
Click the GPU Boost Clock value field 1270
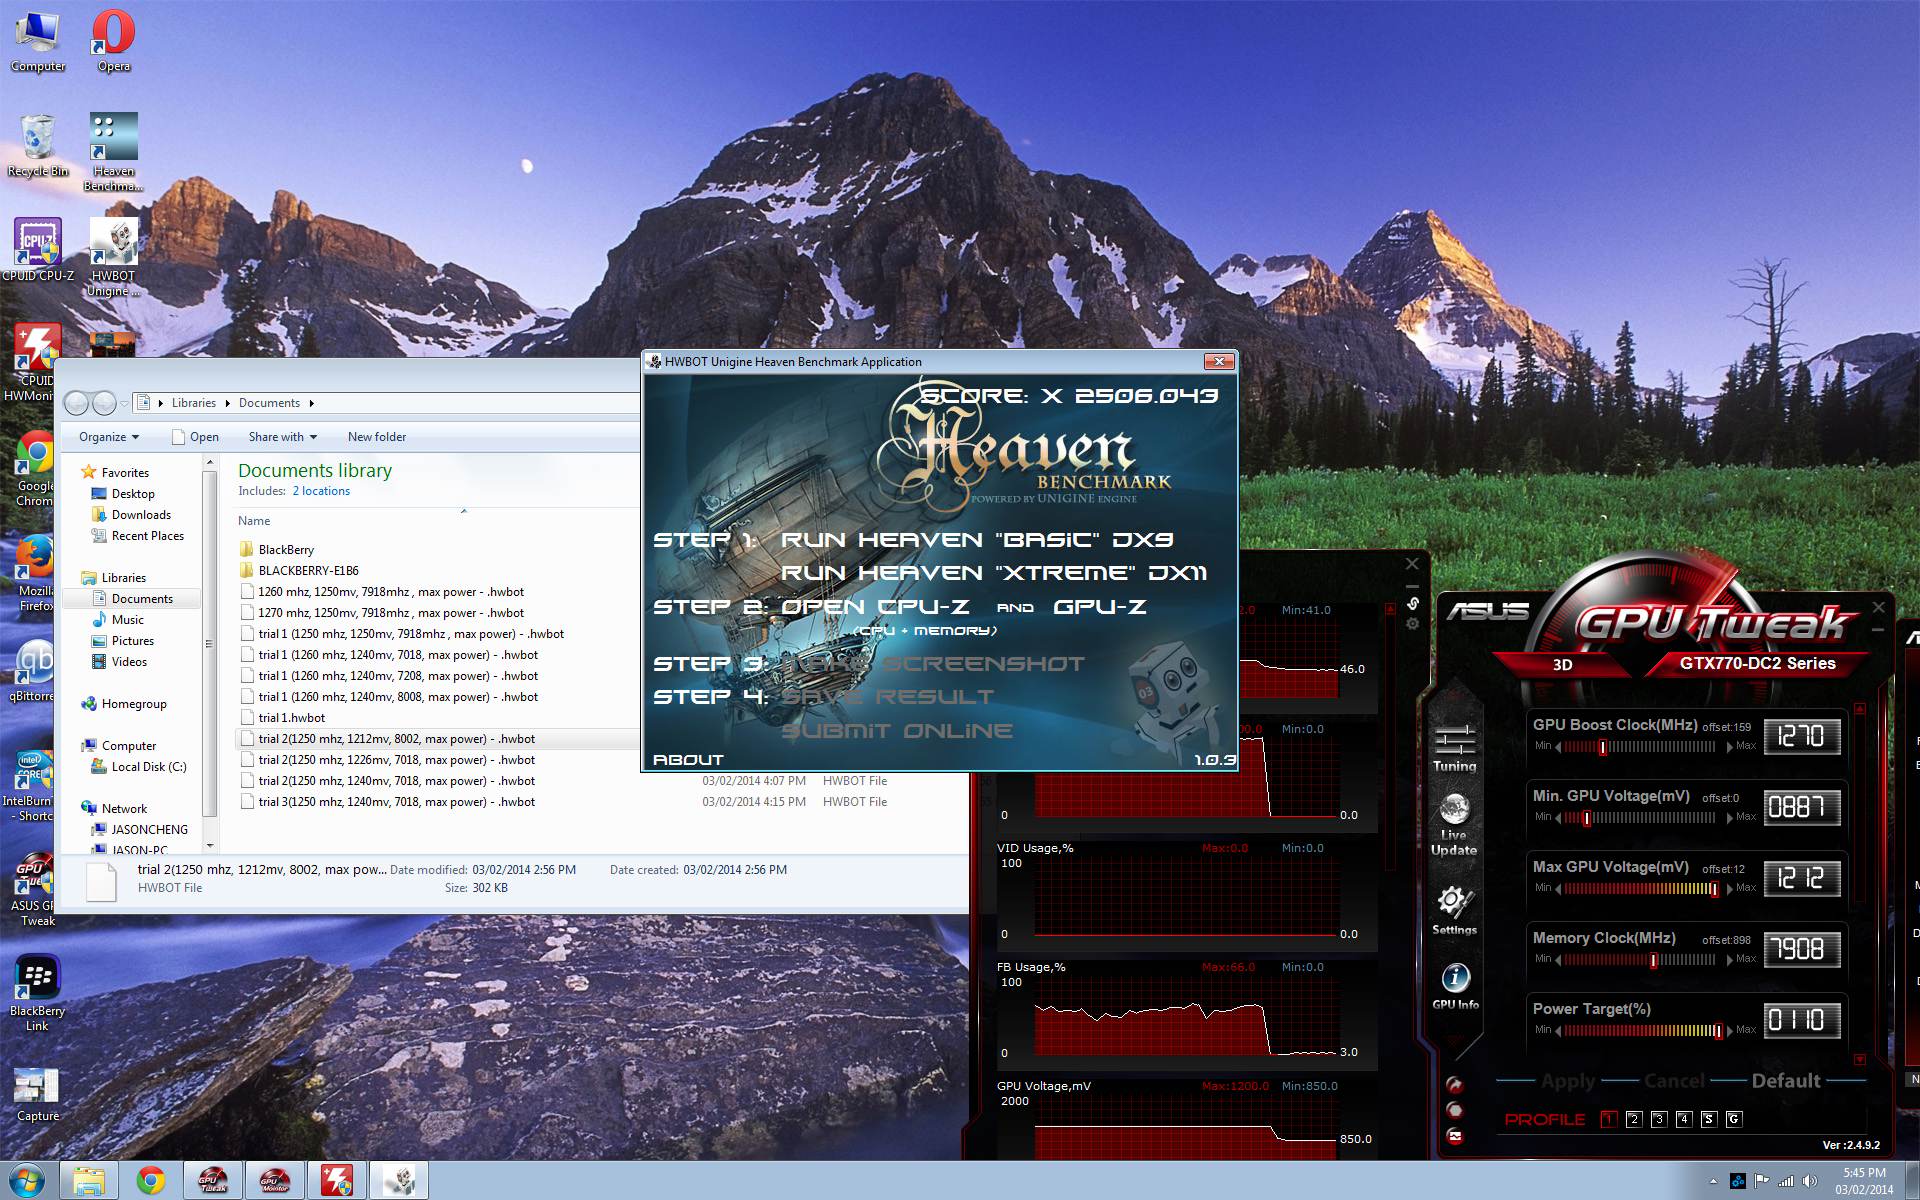pos(1801,736)
